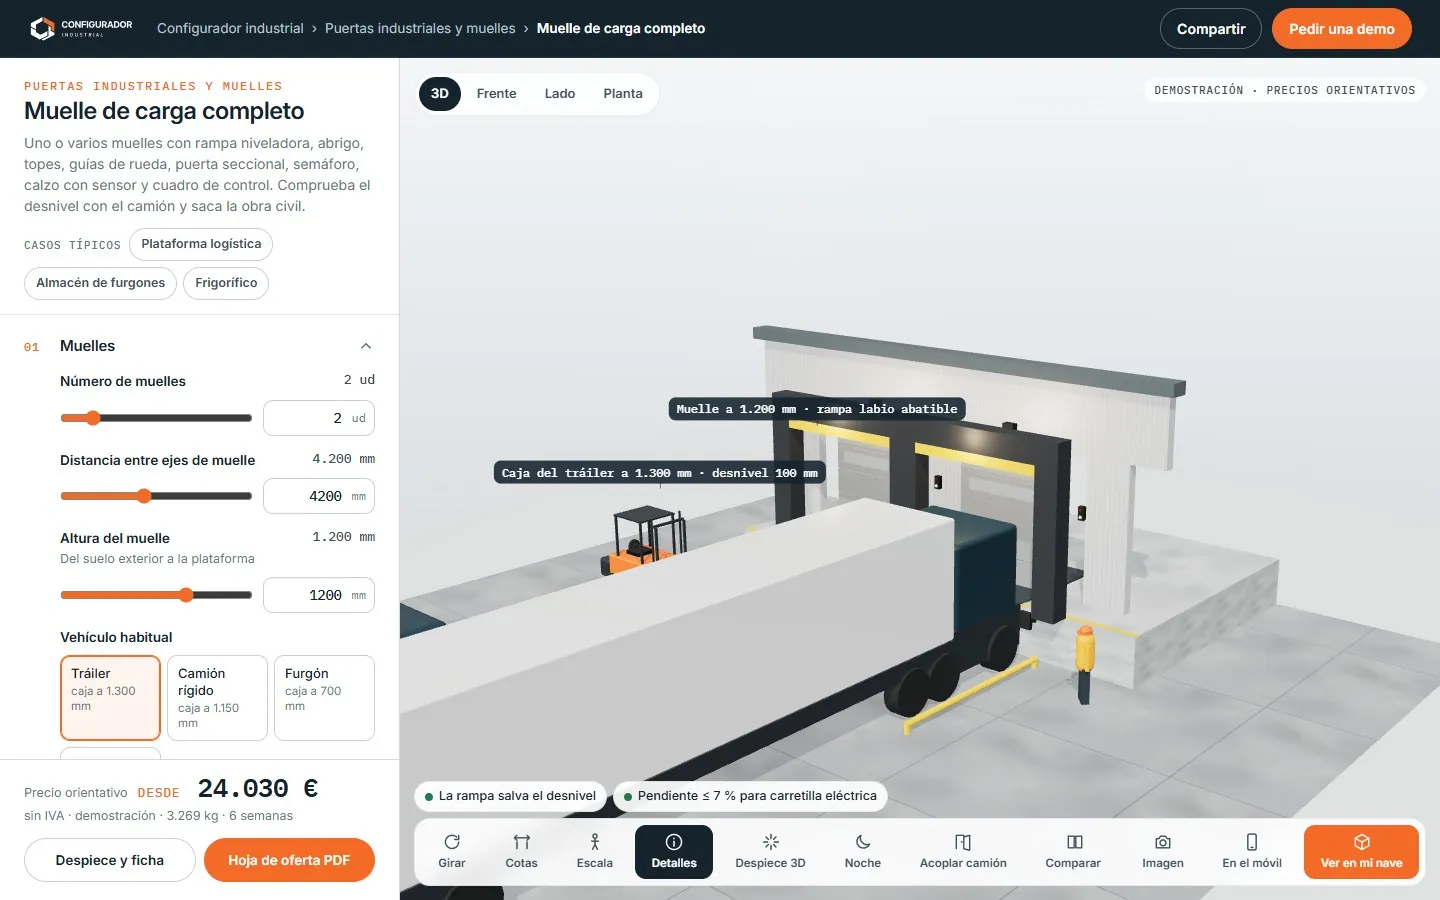Select Tráiler vehicle option
The height and width of the screenshot is (900, 1440).
[110, 698]
